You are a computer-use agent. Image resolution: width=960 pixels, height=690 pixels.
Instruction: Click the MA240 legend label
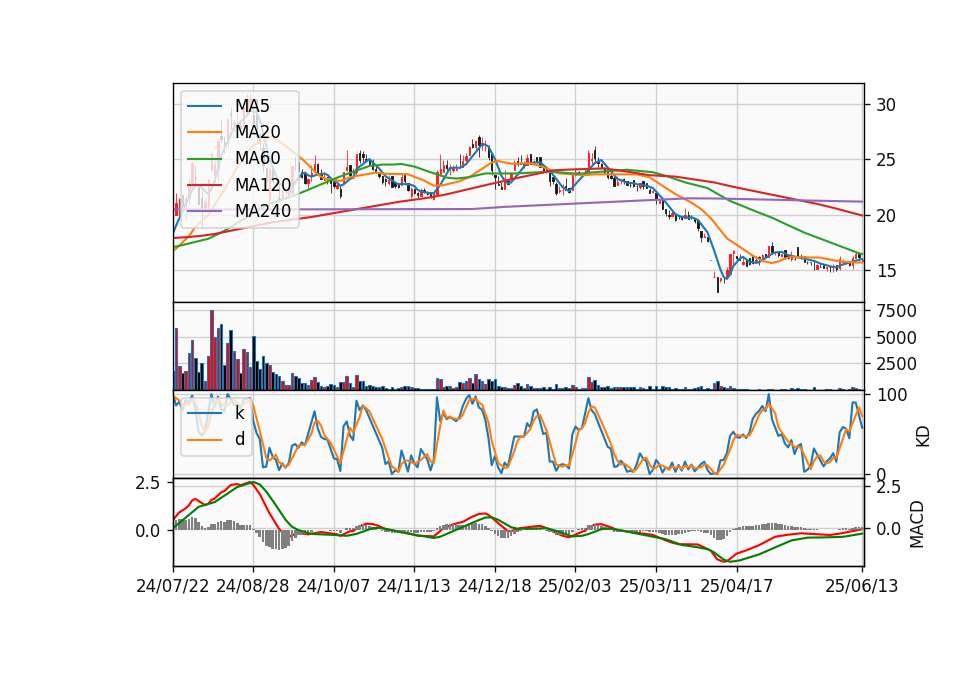(x=263, y=211)
